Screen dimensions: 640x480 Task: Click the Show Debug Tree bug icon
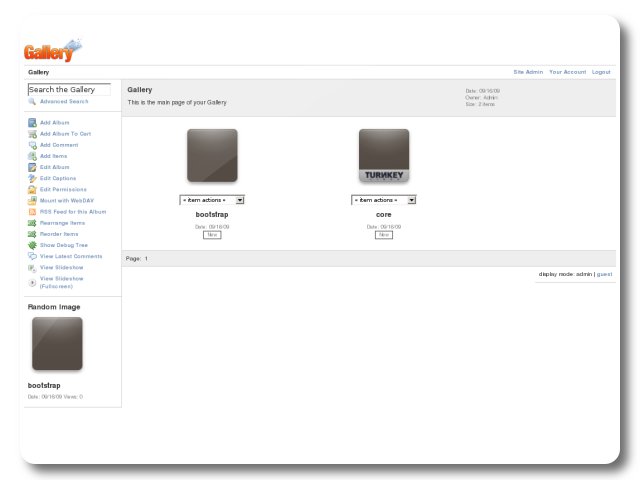click(x=32, y=245)
